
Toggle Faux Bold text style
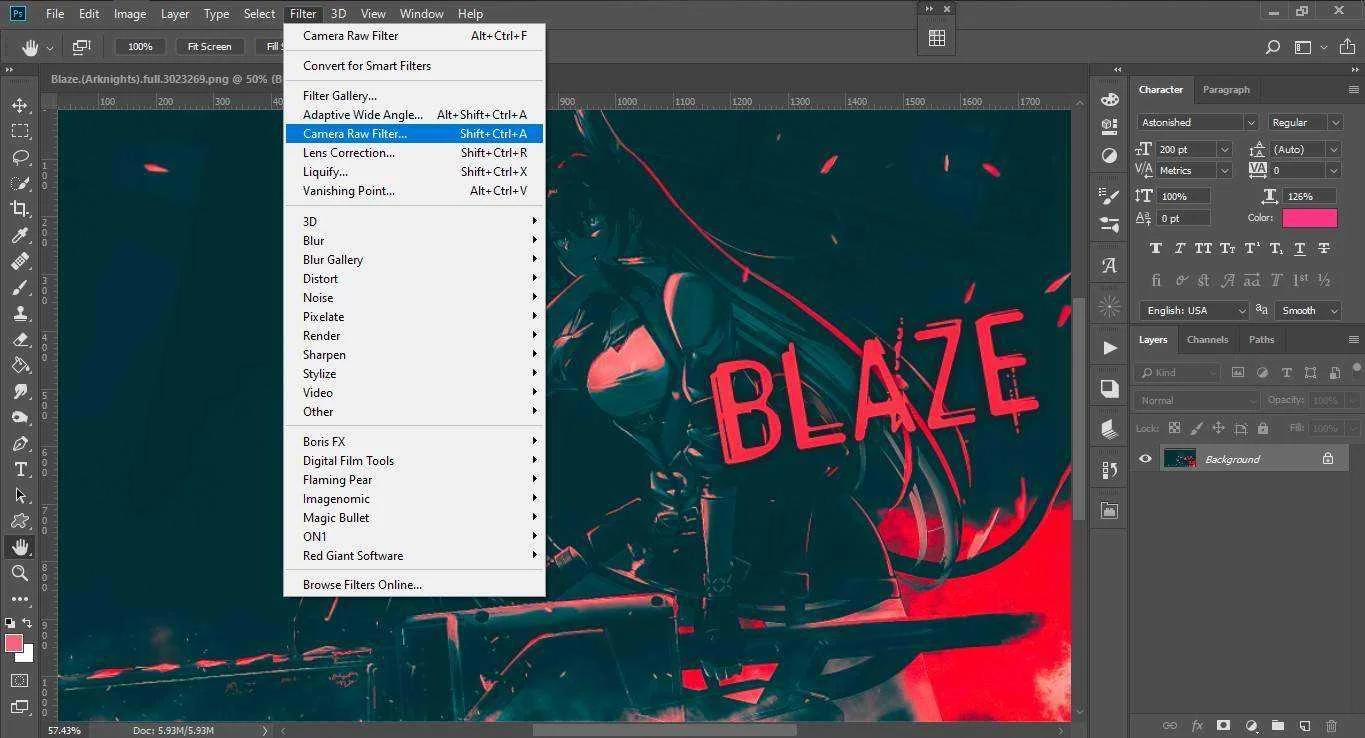tap(1156, 249)
